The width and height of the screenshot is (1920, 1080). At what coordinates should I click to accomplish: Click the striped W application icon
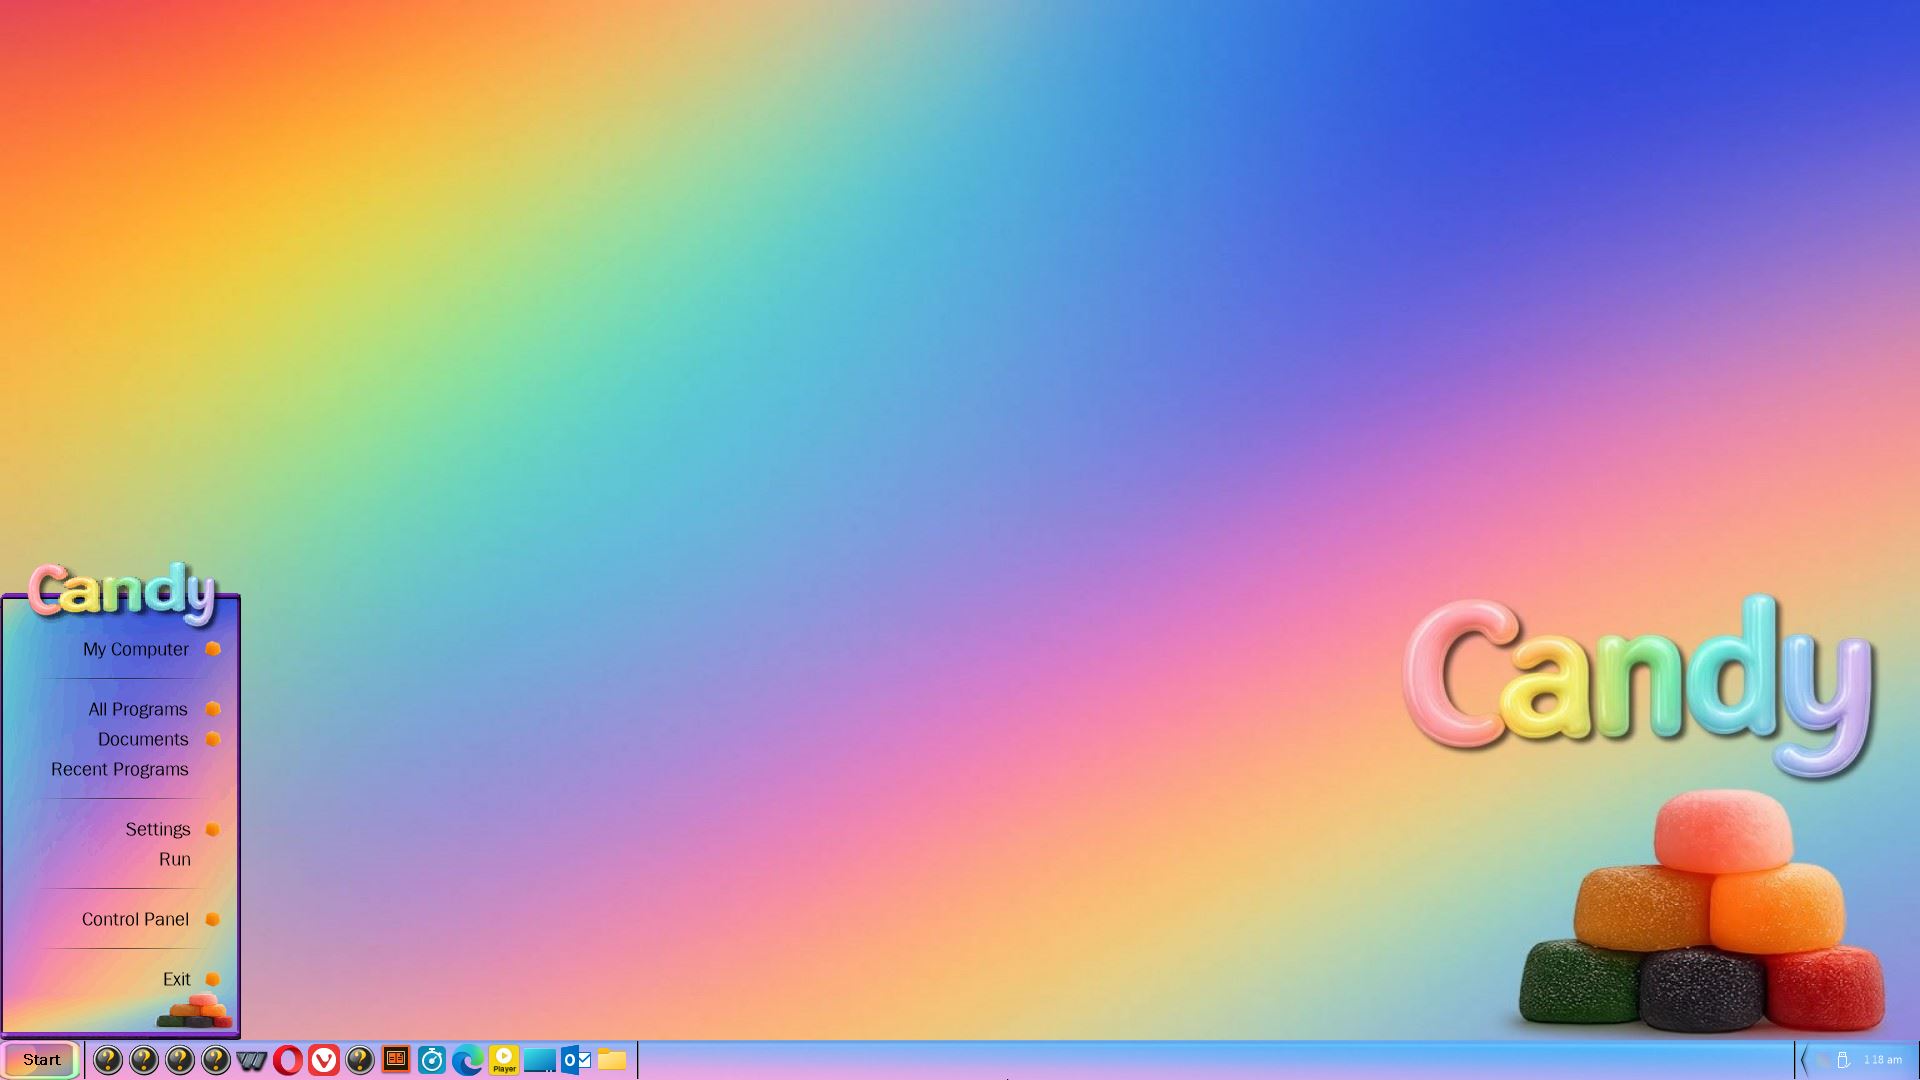[x=251, y=1060]
